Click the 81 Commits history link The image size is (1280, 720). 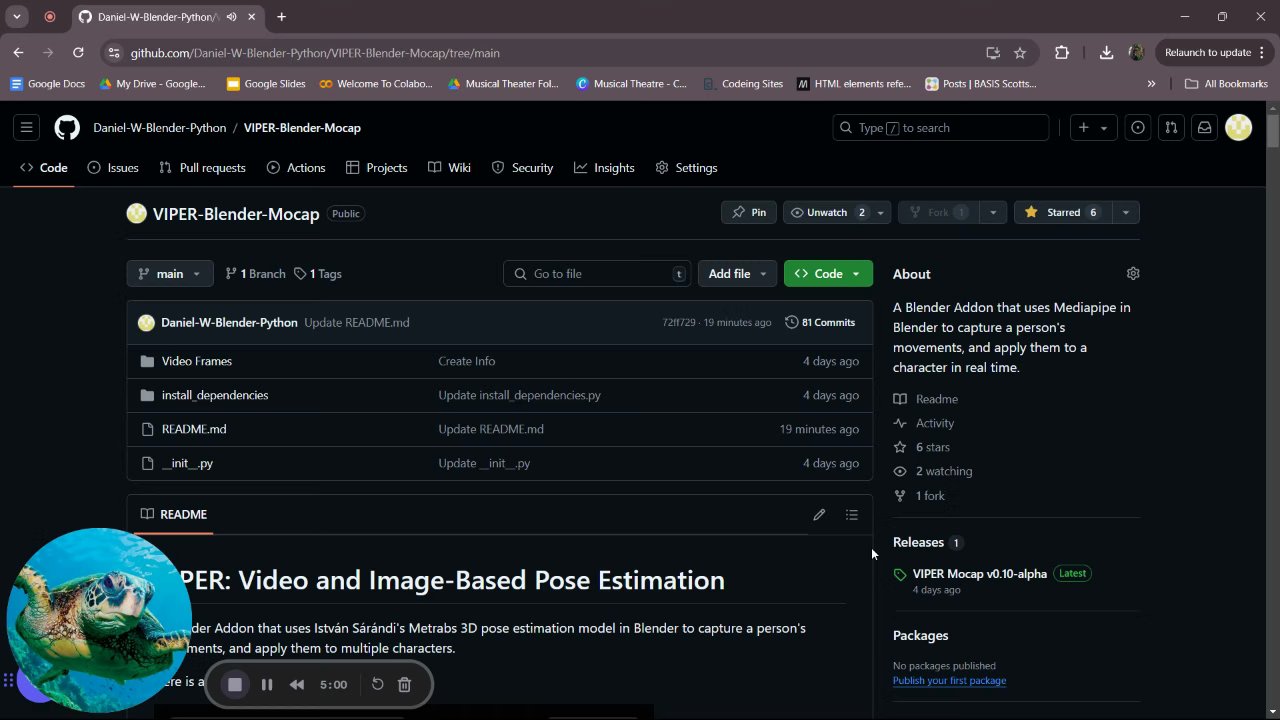pyautogui.click(x=820, y=323)
